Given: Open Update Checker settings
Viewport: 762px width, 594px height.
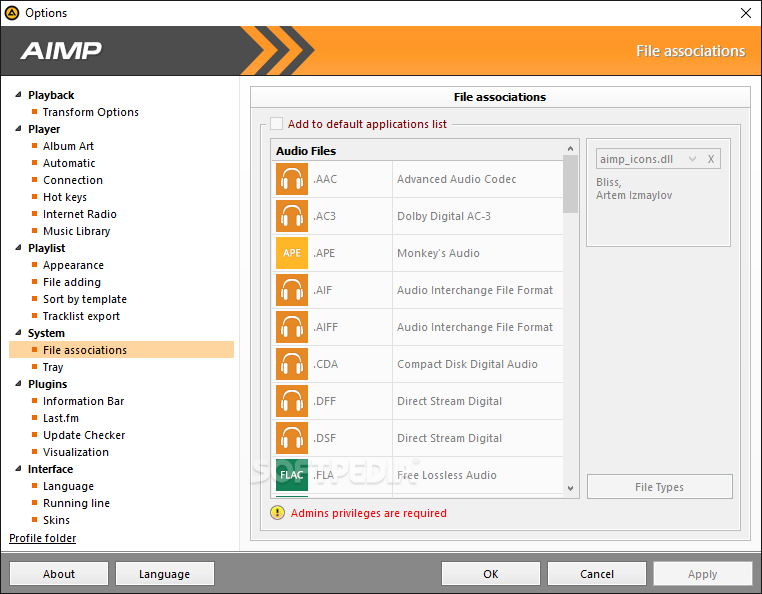Looking at the screenshot, I should point(84,436).
